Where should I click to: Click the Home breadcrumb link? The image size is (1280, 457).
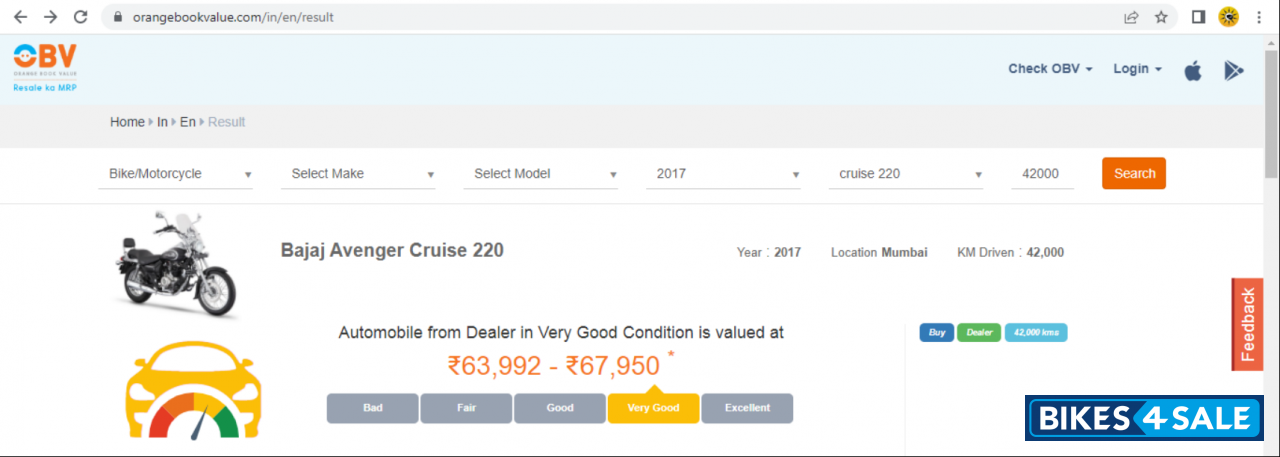[127, 122]
